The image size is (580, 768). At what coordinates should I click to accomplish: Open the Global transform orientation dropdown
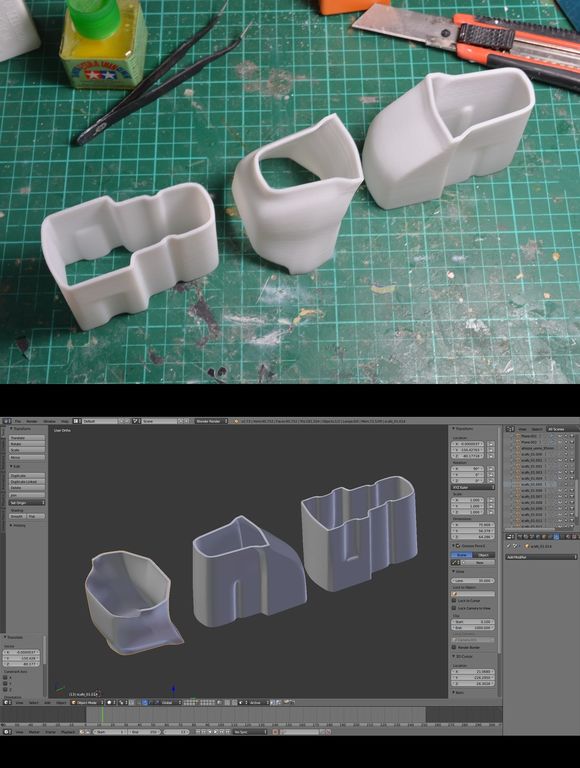coord(171,702)
